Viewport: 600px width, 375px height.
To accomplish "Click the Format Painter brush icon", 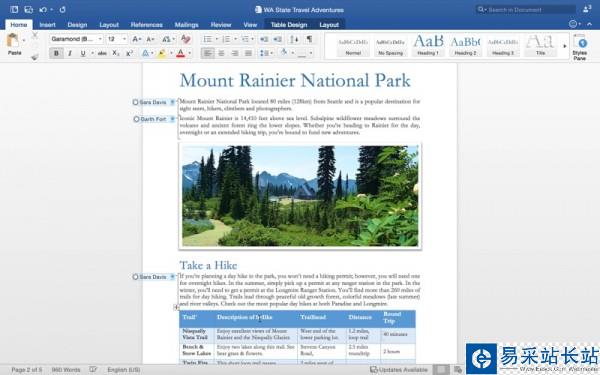I will point(34,57).
